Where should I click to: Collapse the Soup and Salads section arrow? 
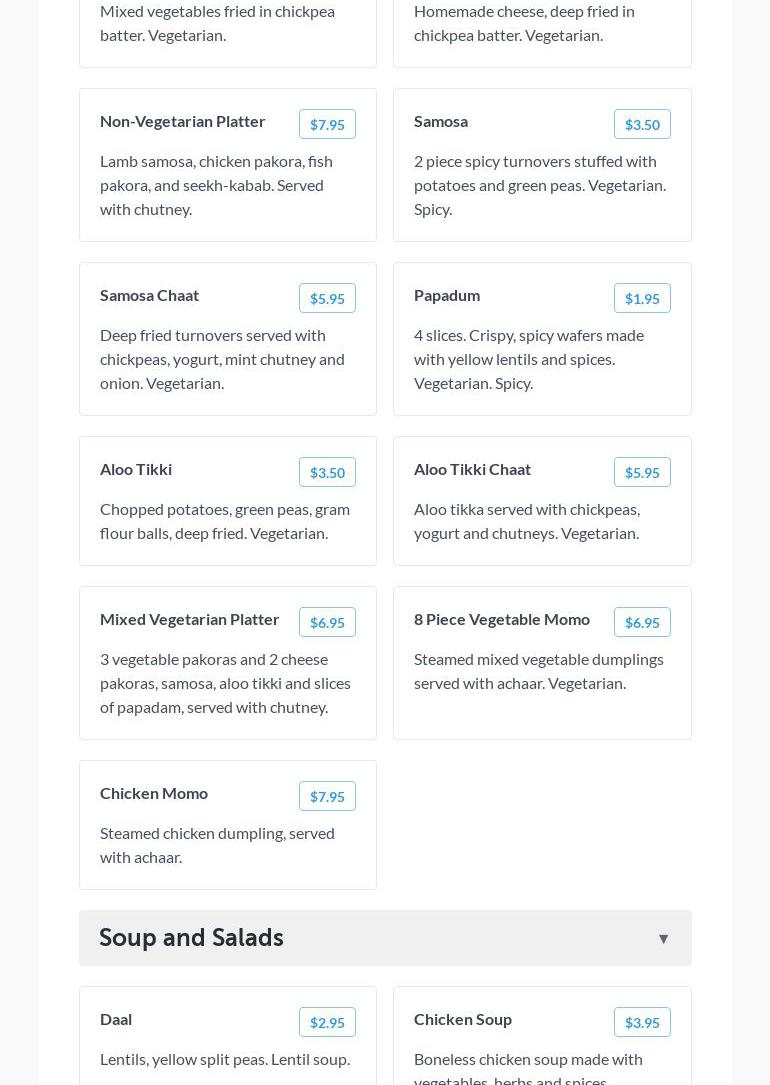[663, 938]
